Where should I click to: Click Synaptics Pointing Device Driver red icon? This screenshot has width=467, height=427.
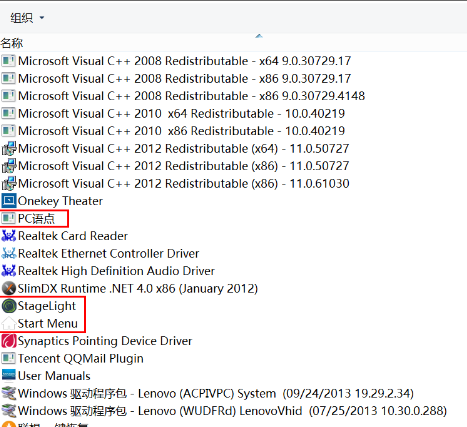(8, 341)
